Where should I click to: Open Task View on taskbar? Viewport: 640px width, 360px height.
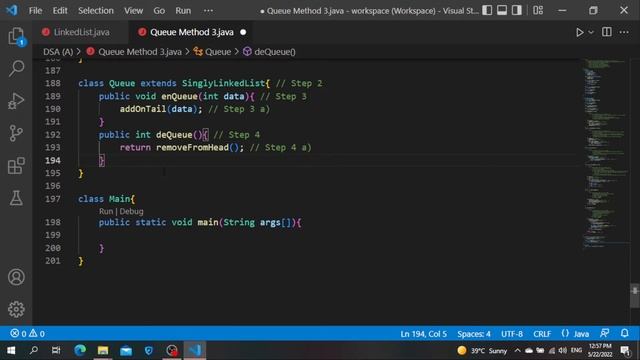pos(56,351)
